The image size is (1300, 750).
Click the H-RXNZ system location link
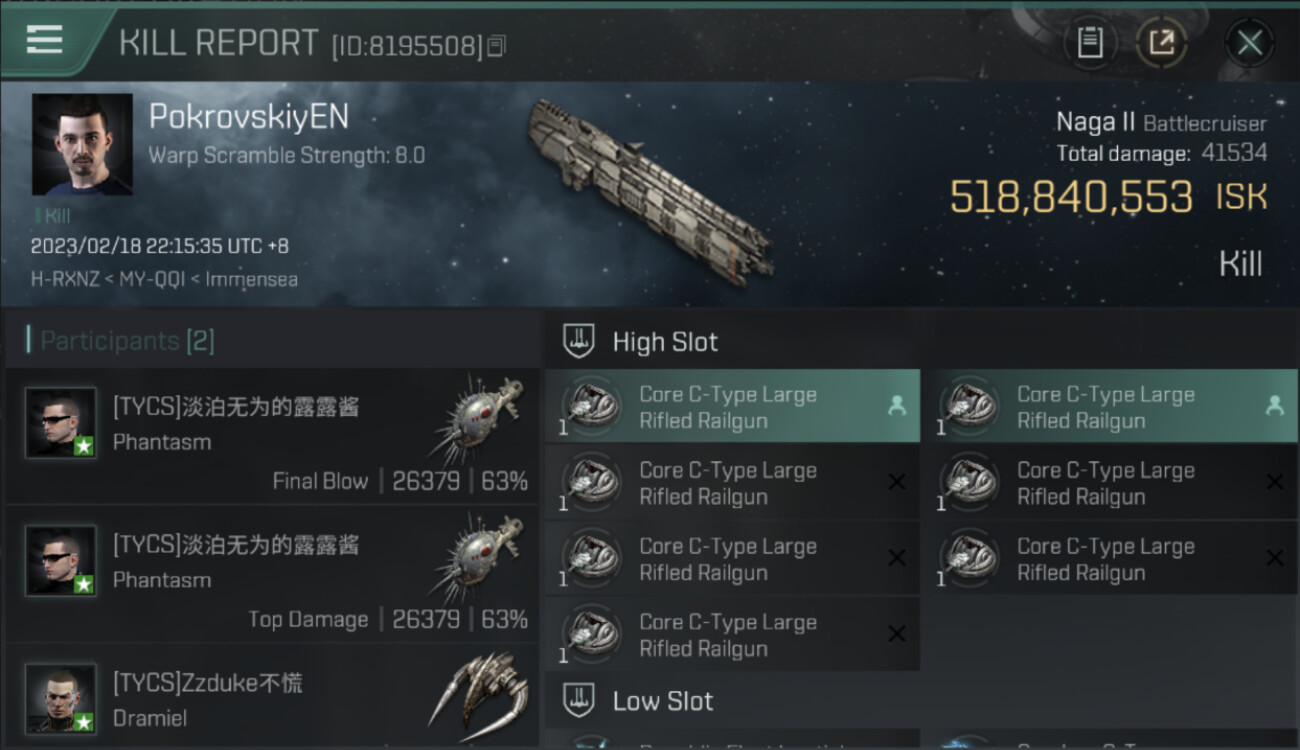click(x=65, y=280)
